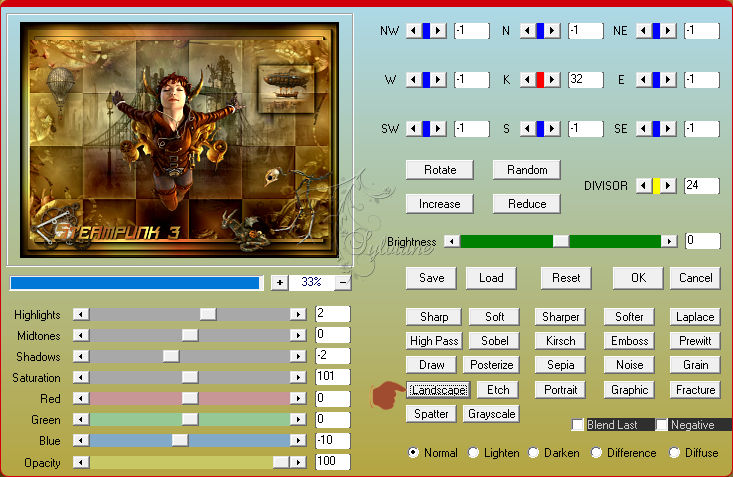Save the current filter settings

tap(431, 278)
